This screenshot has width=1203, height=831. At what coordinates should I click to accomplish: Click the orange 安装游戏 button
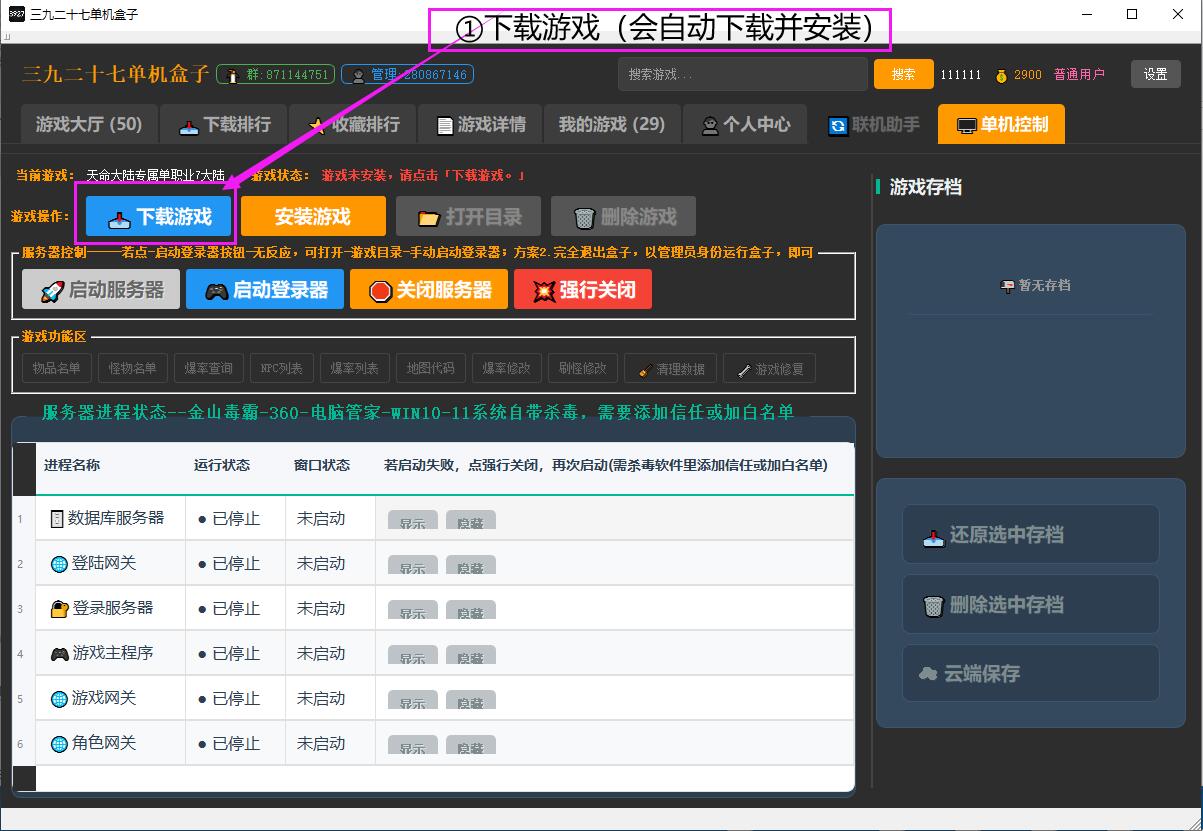tap(313, 217)
